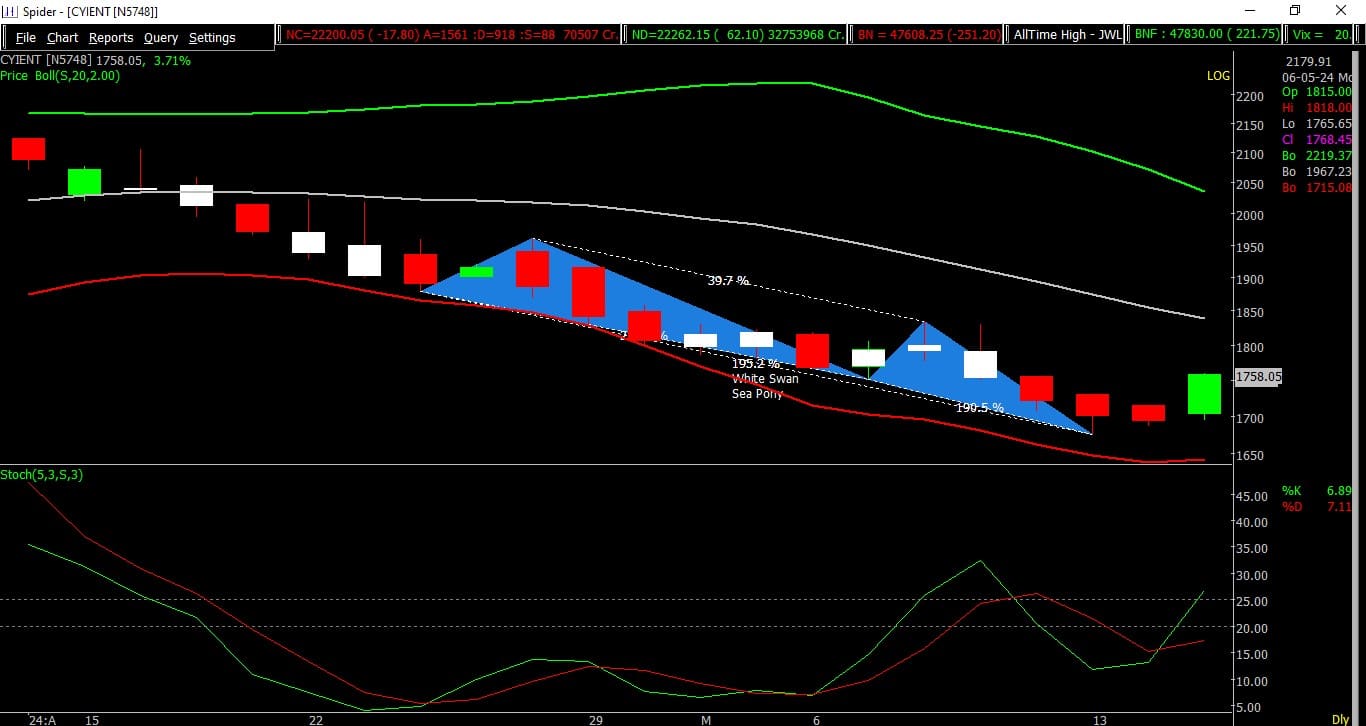The image size is (1366, 726).
Task: Click the Stoch(5,3,S,3) indicator label
Action: (42, 475)
